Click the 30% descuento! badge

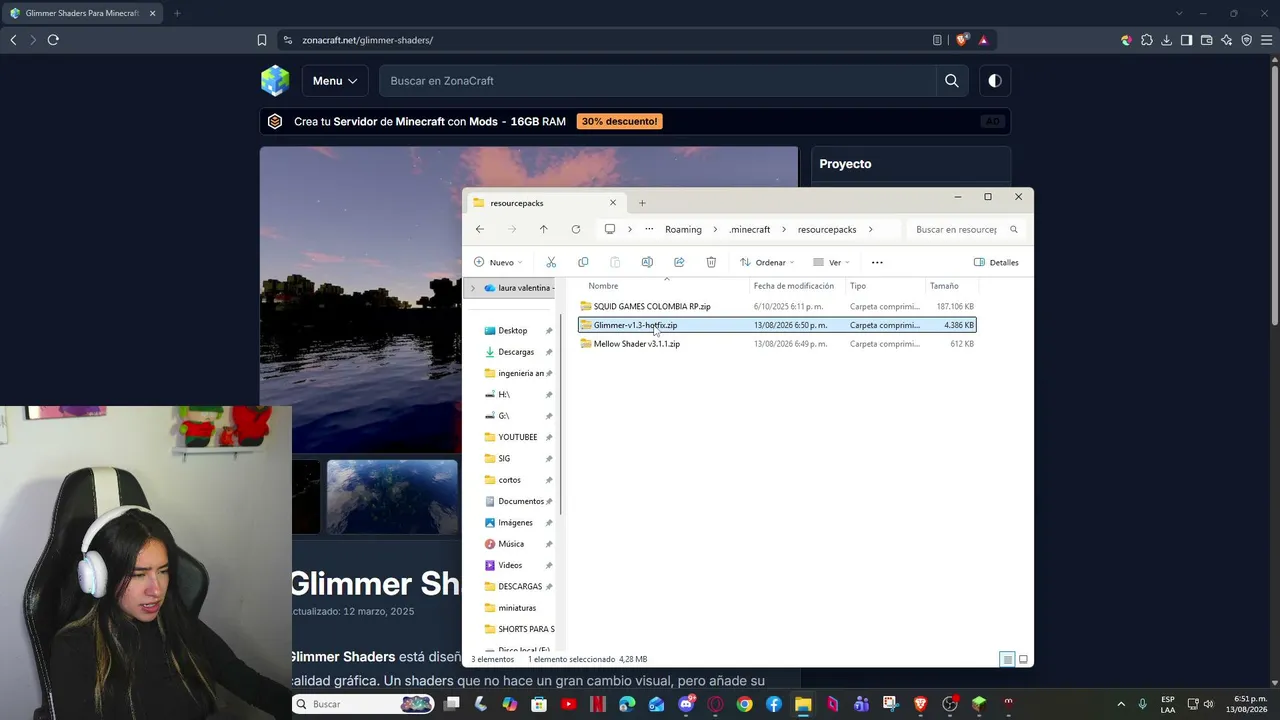coord(620,122)
